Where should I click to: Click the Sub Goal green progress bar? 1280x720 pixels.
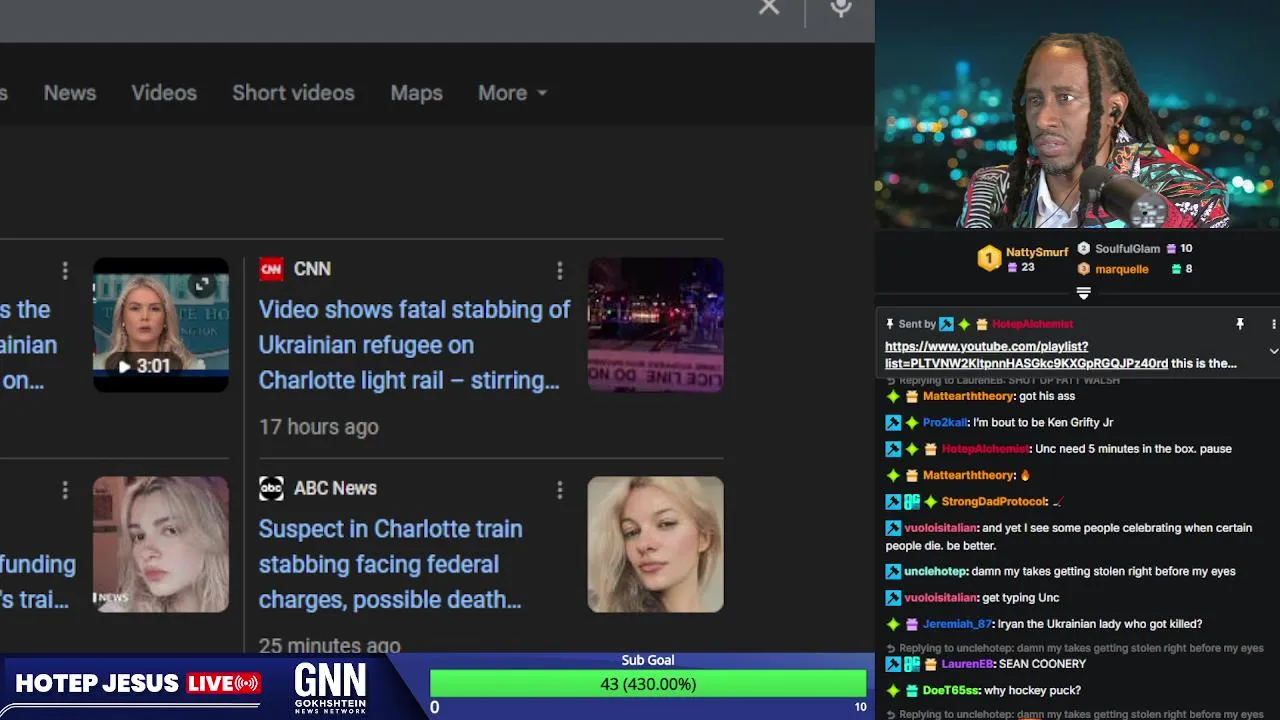point(648,684)
